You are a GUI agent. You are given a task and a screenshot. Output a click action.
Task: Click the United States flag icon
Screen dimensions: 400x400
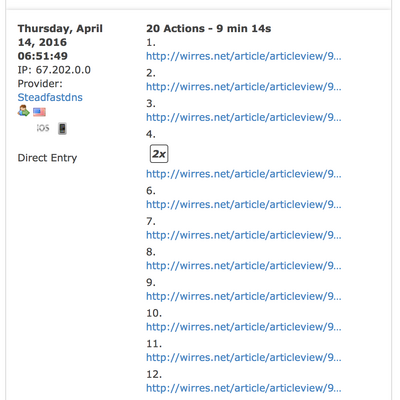pos(39,112)
